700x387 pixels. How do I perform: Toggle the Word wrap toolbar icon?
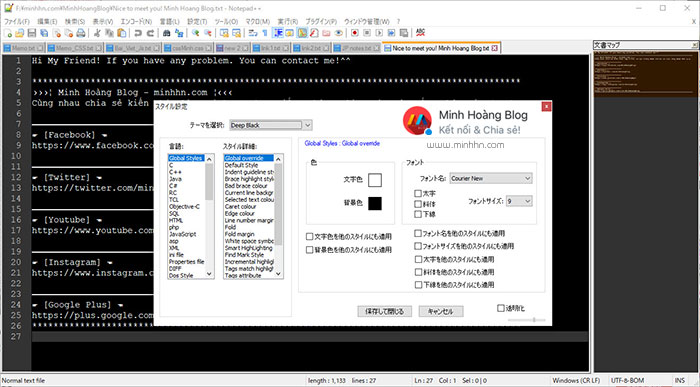(x=253, y=33)
